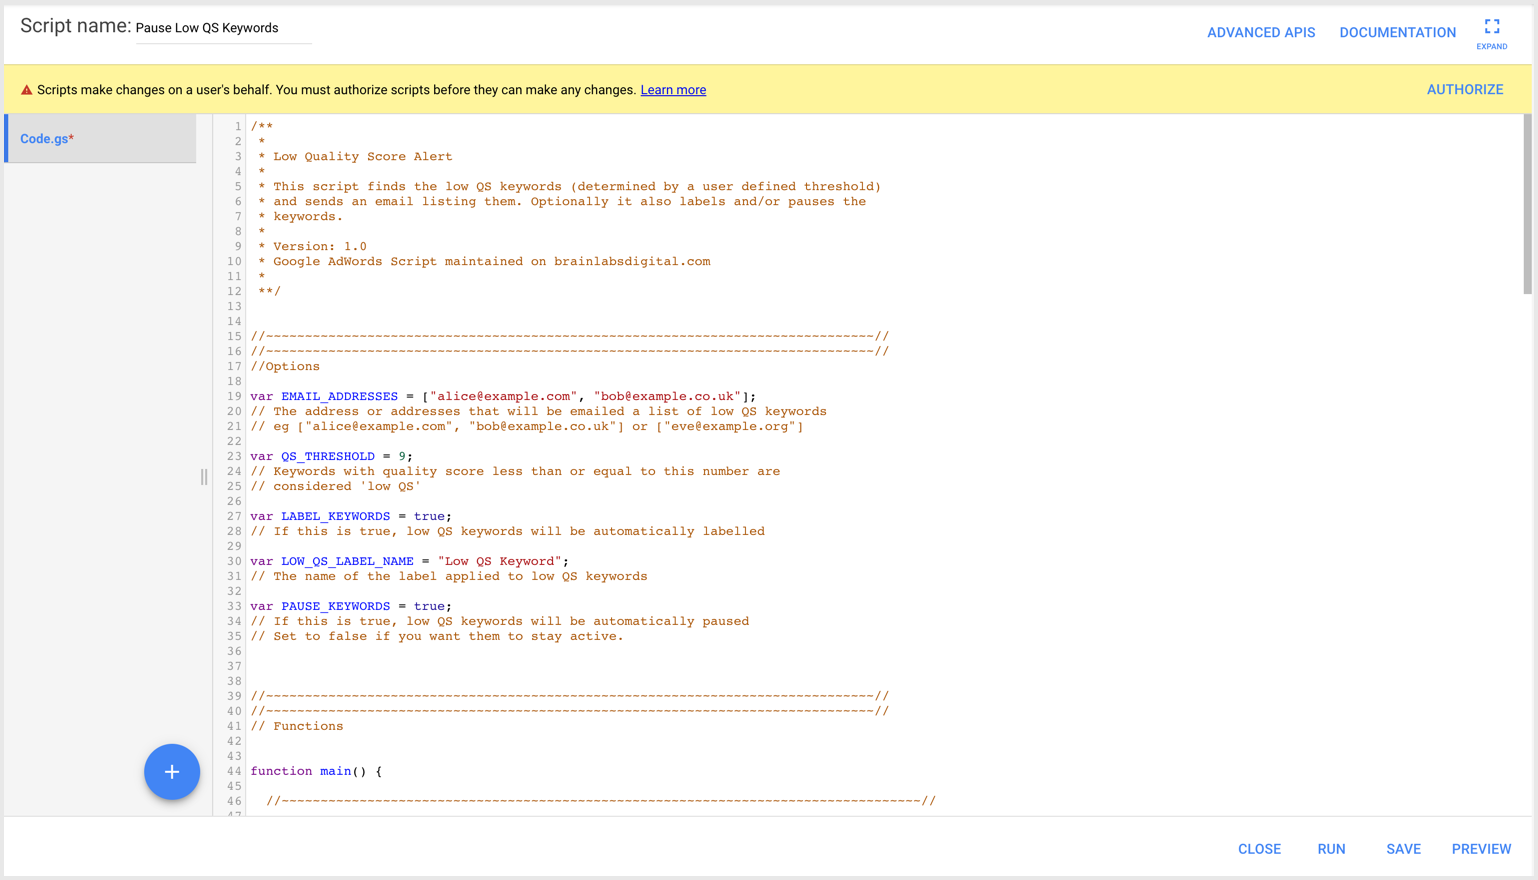Click the Expand editor icon

(x=1491, y=27)
